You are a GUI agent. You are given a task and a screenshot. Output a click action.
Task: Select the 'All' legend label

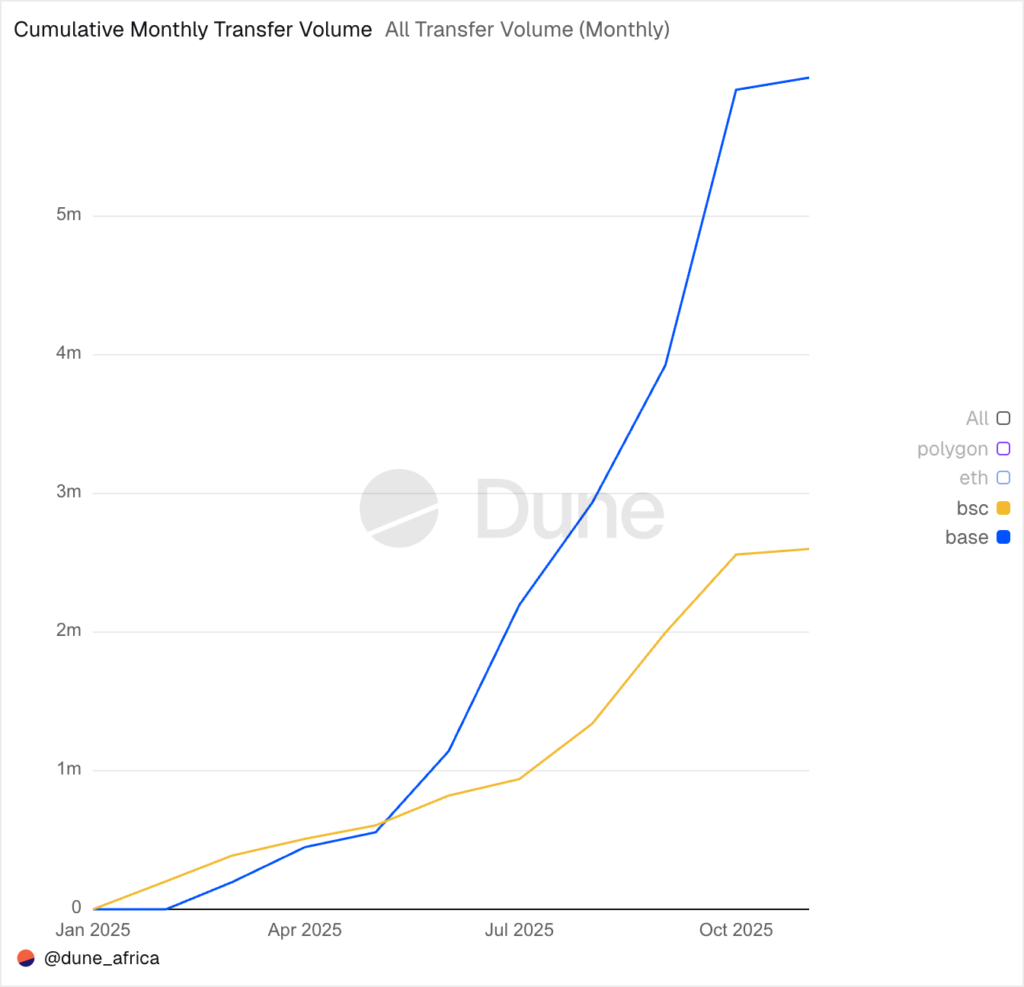(x=976, y=419)
